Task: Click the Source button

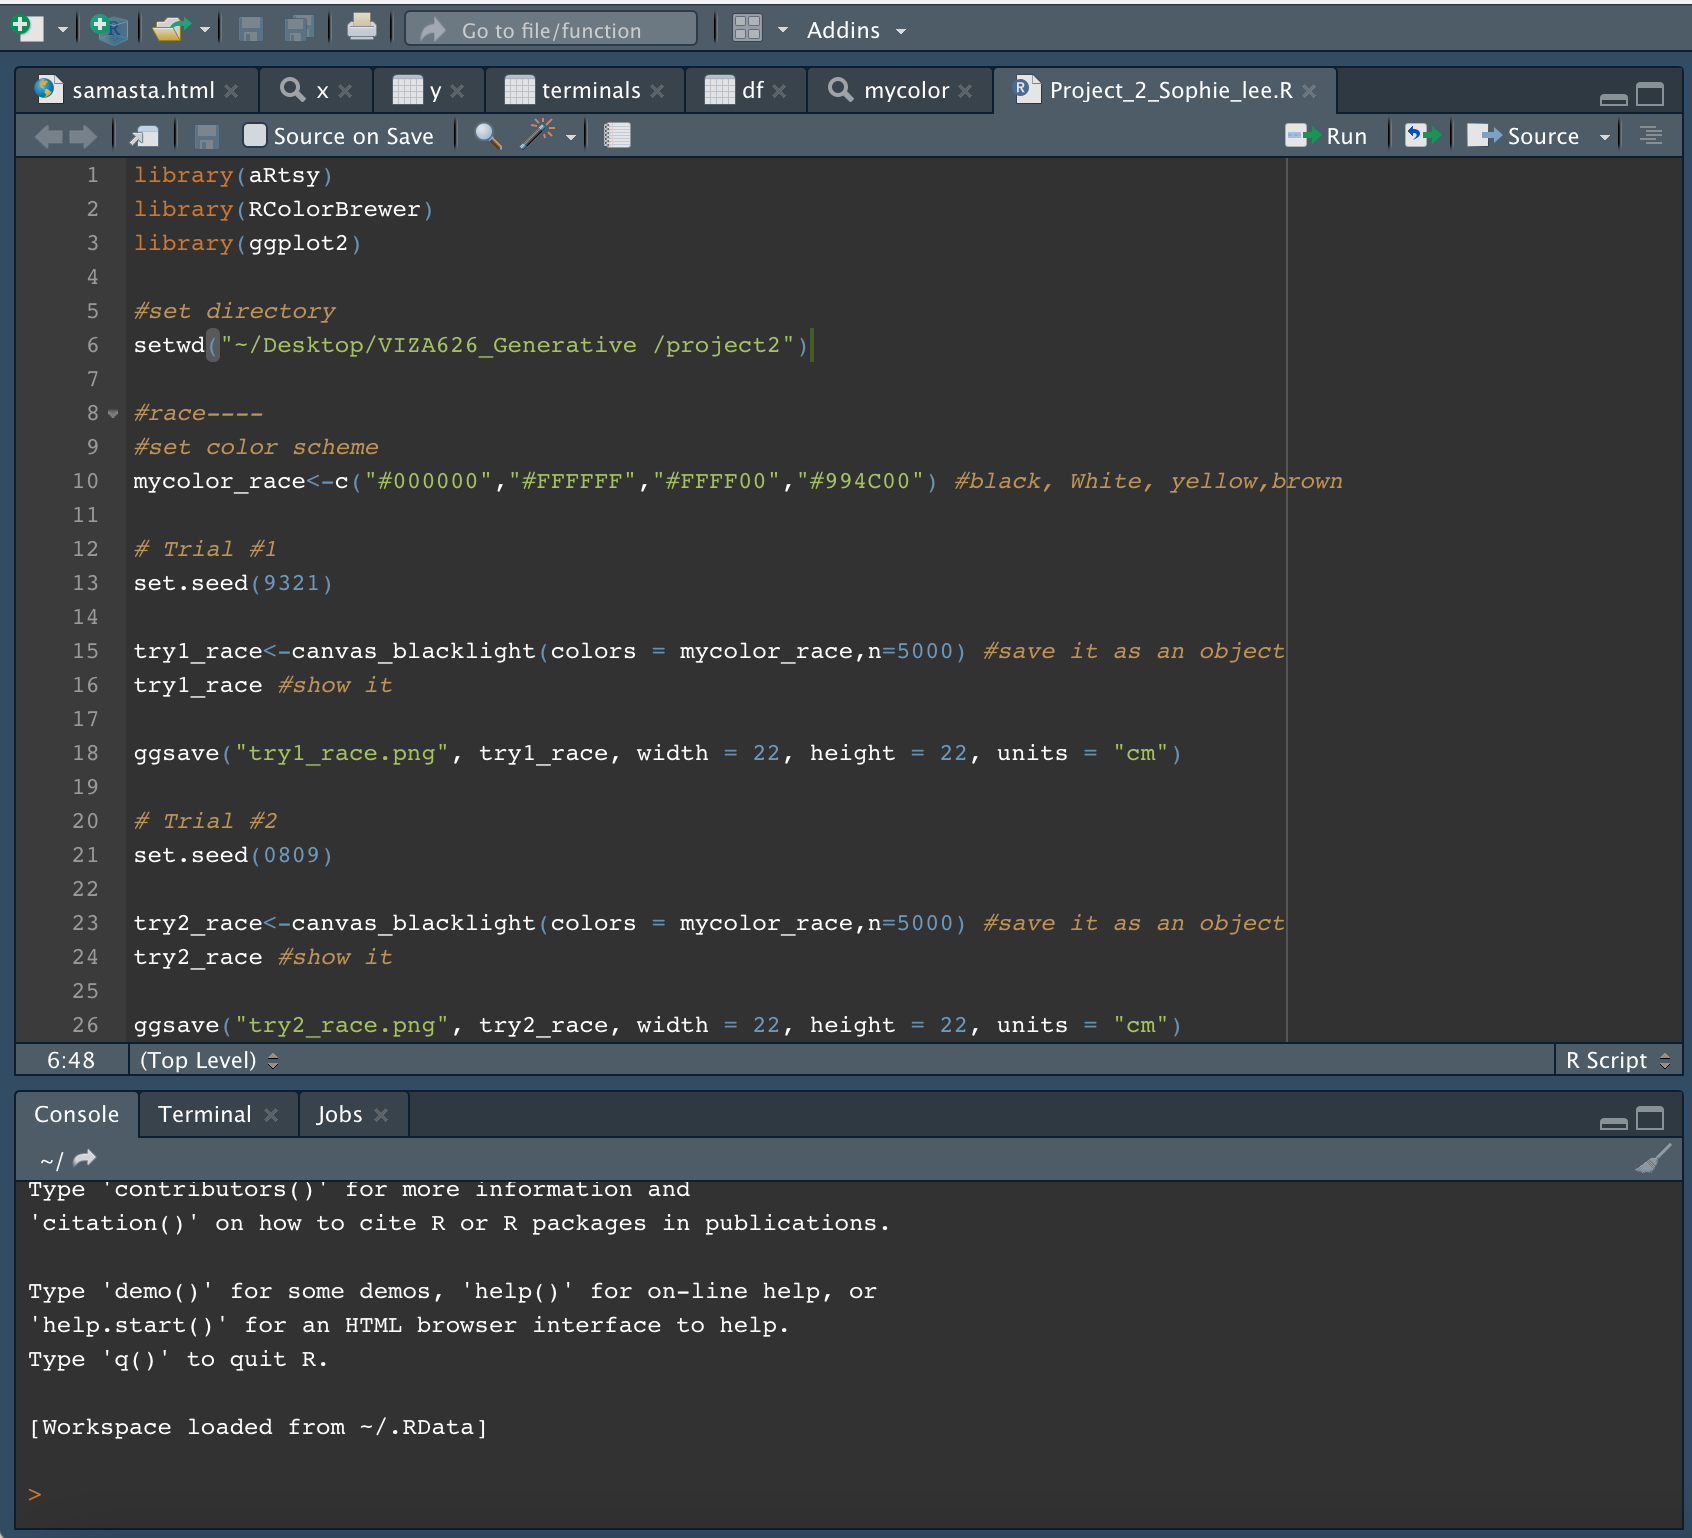Action: (x=1523, y=136)
